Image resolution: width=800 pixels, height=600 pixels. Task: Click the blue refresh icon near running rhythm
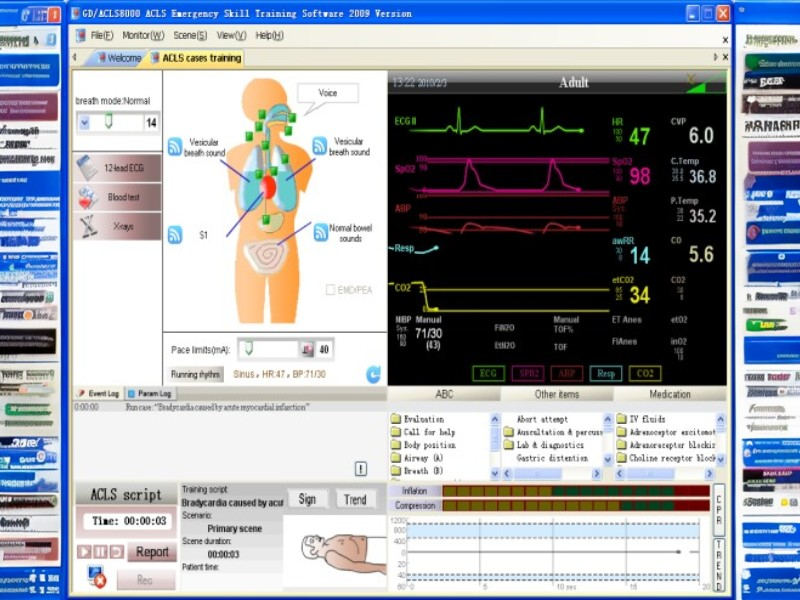pos(374,374)
